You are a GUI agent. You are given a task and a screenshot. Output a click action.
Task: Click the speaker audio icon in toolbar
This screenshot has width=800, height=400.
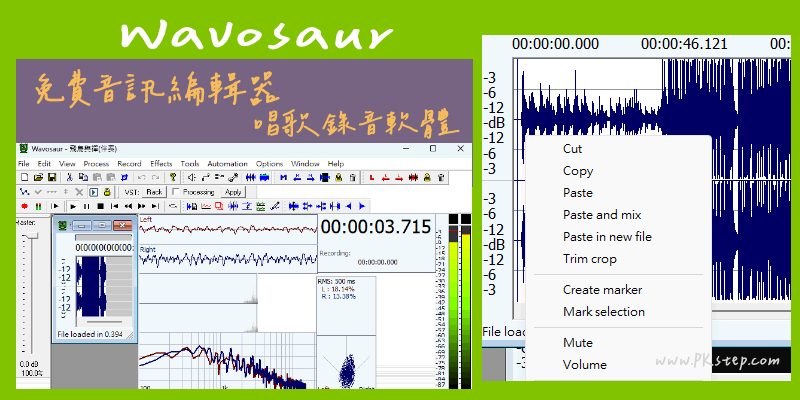[x=192, y=178]
